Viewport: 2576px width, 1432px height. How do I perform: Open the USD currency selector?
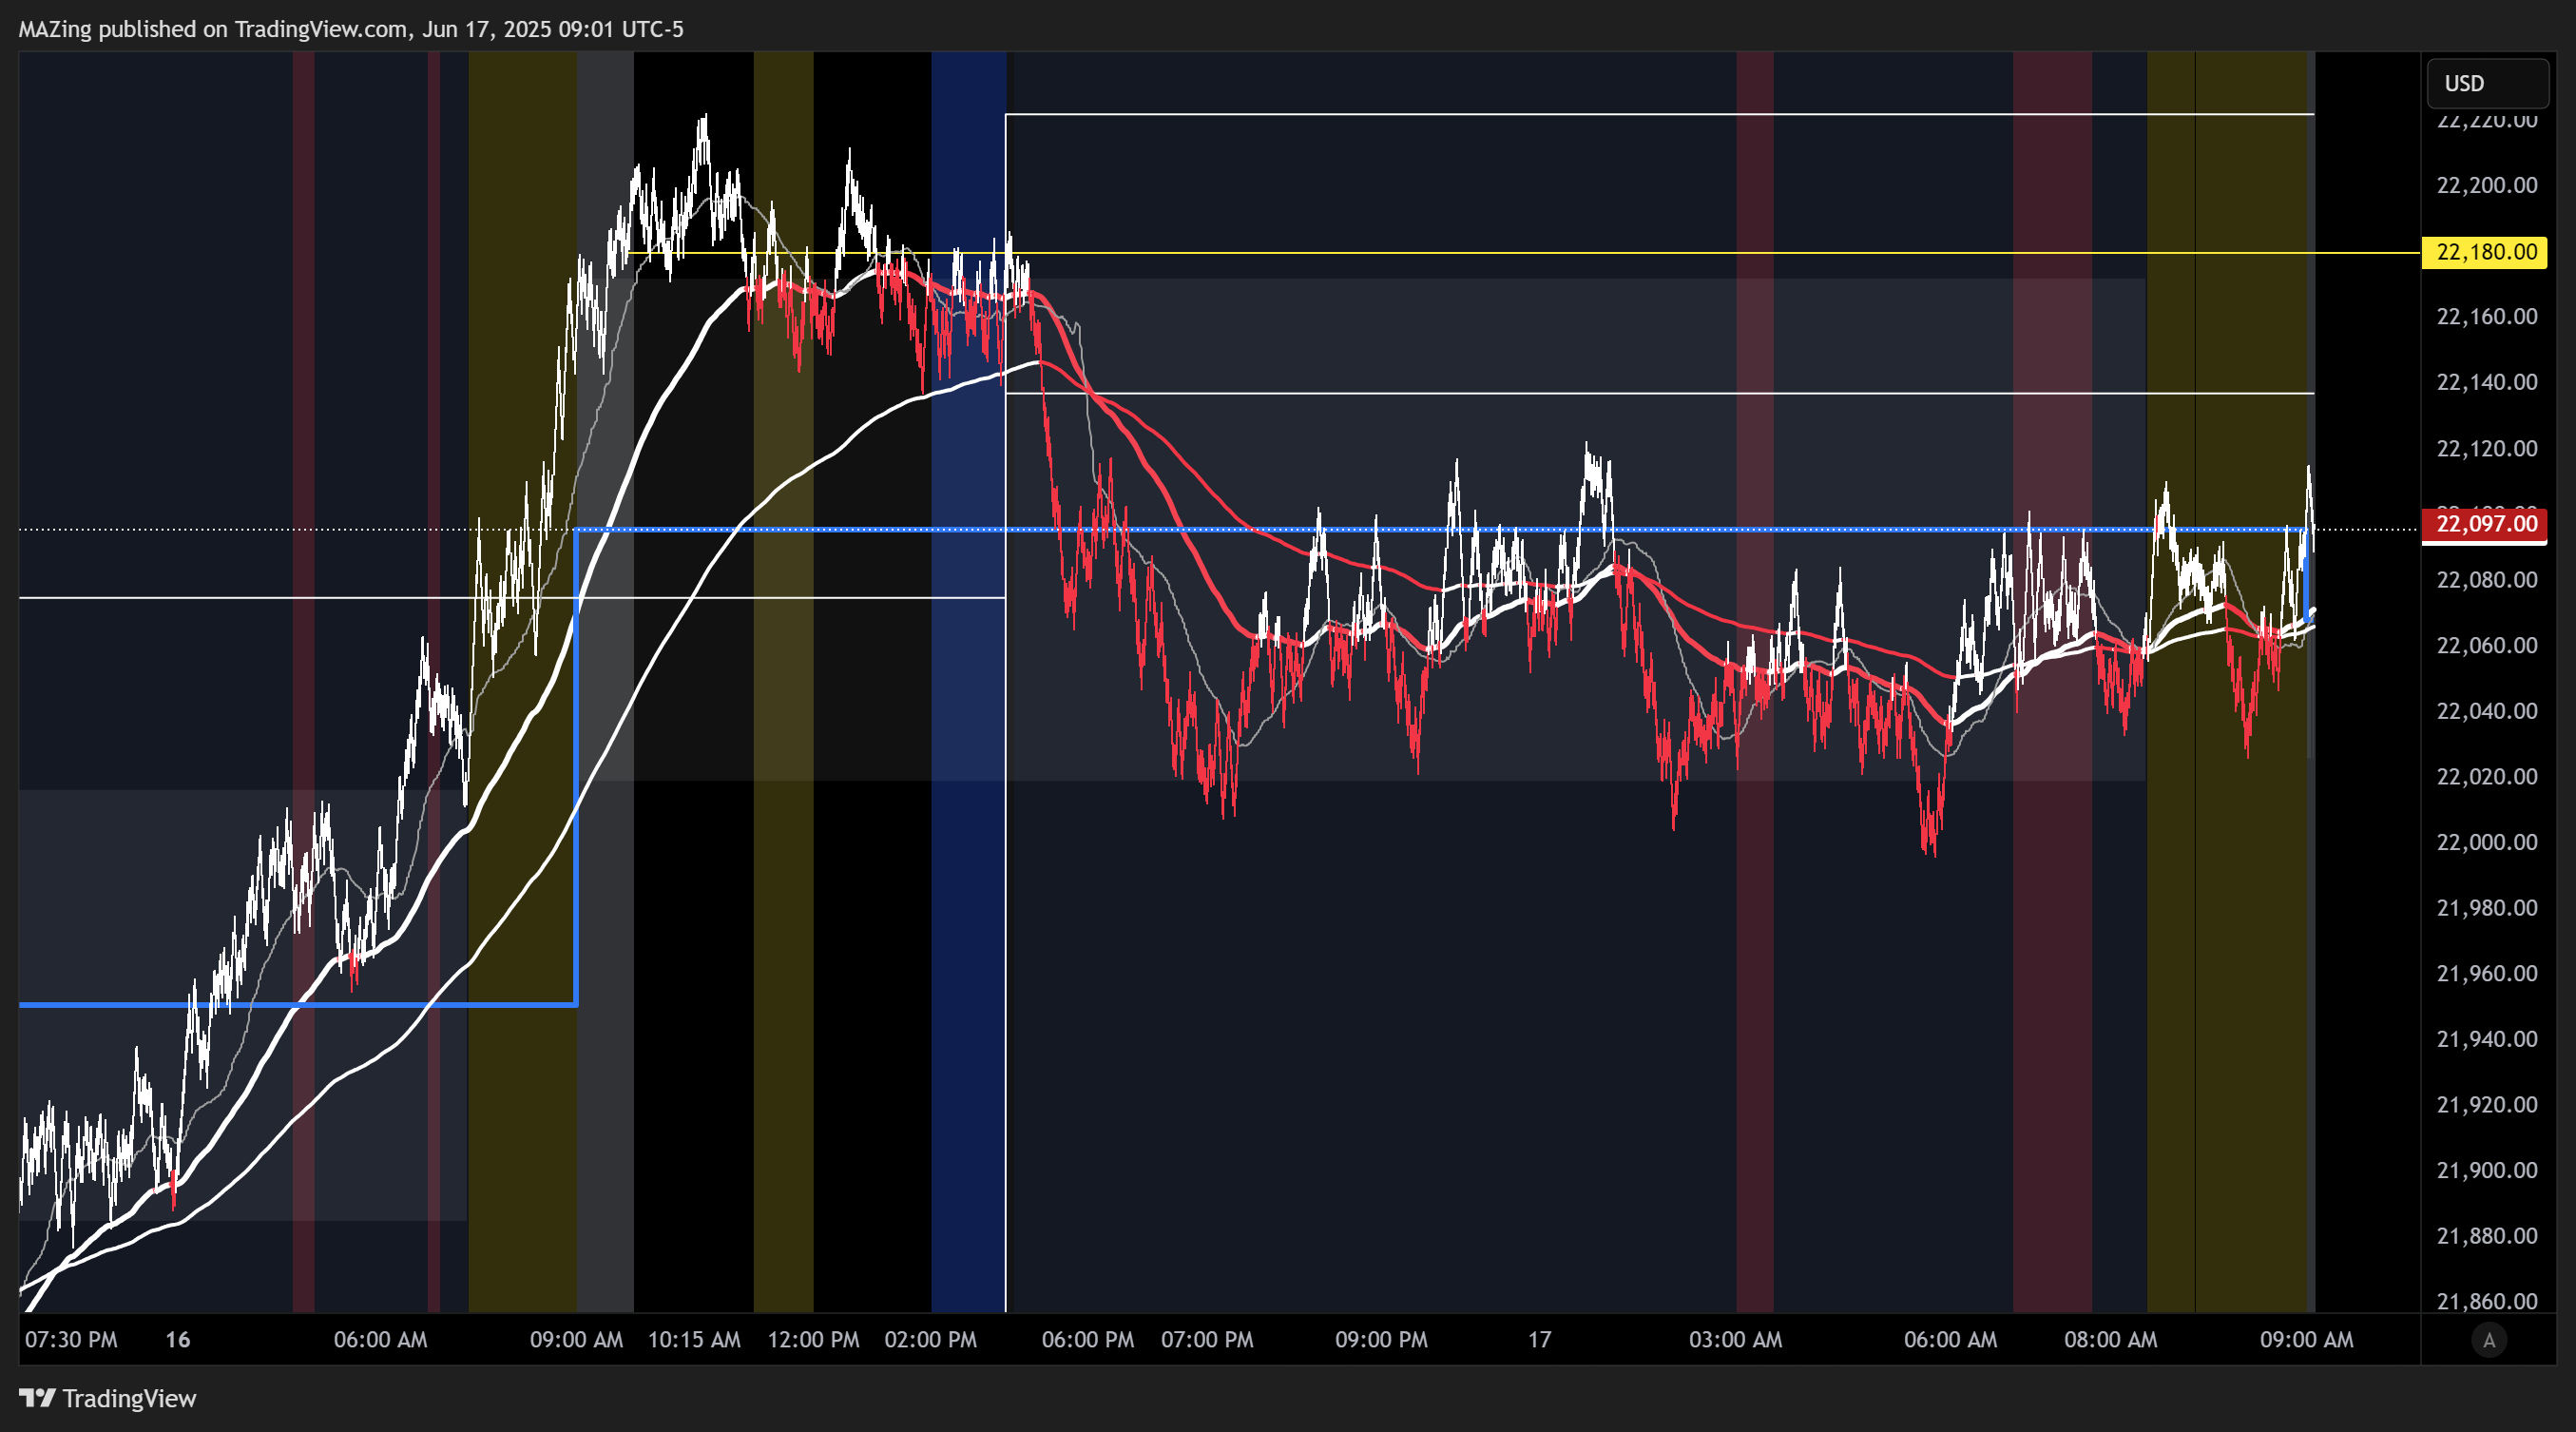(x=2487, y=83)
